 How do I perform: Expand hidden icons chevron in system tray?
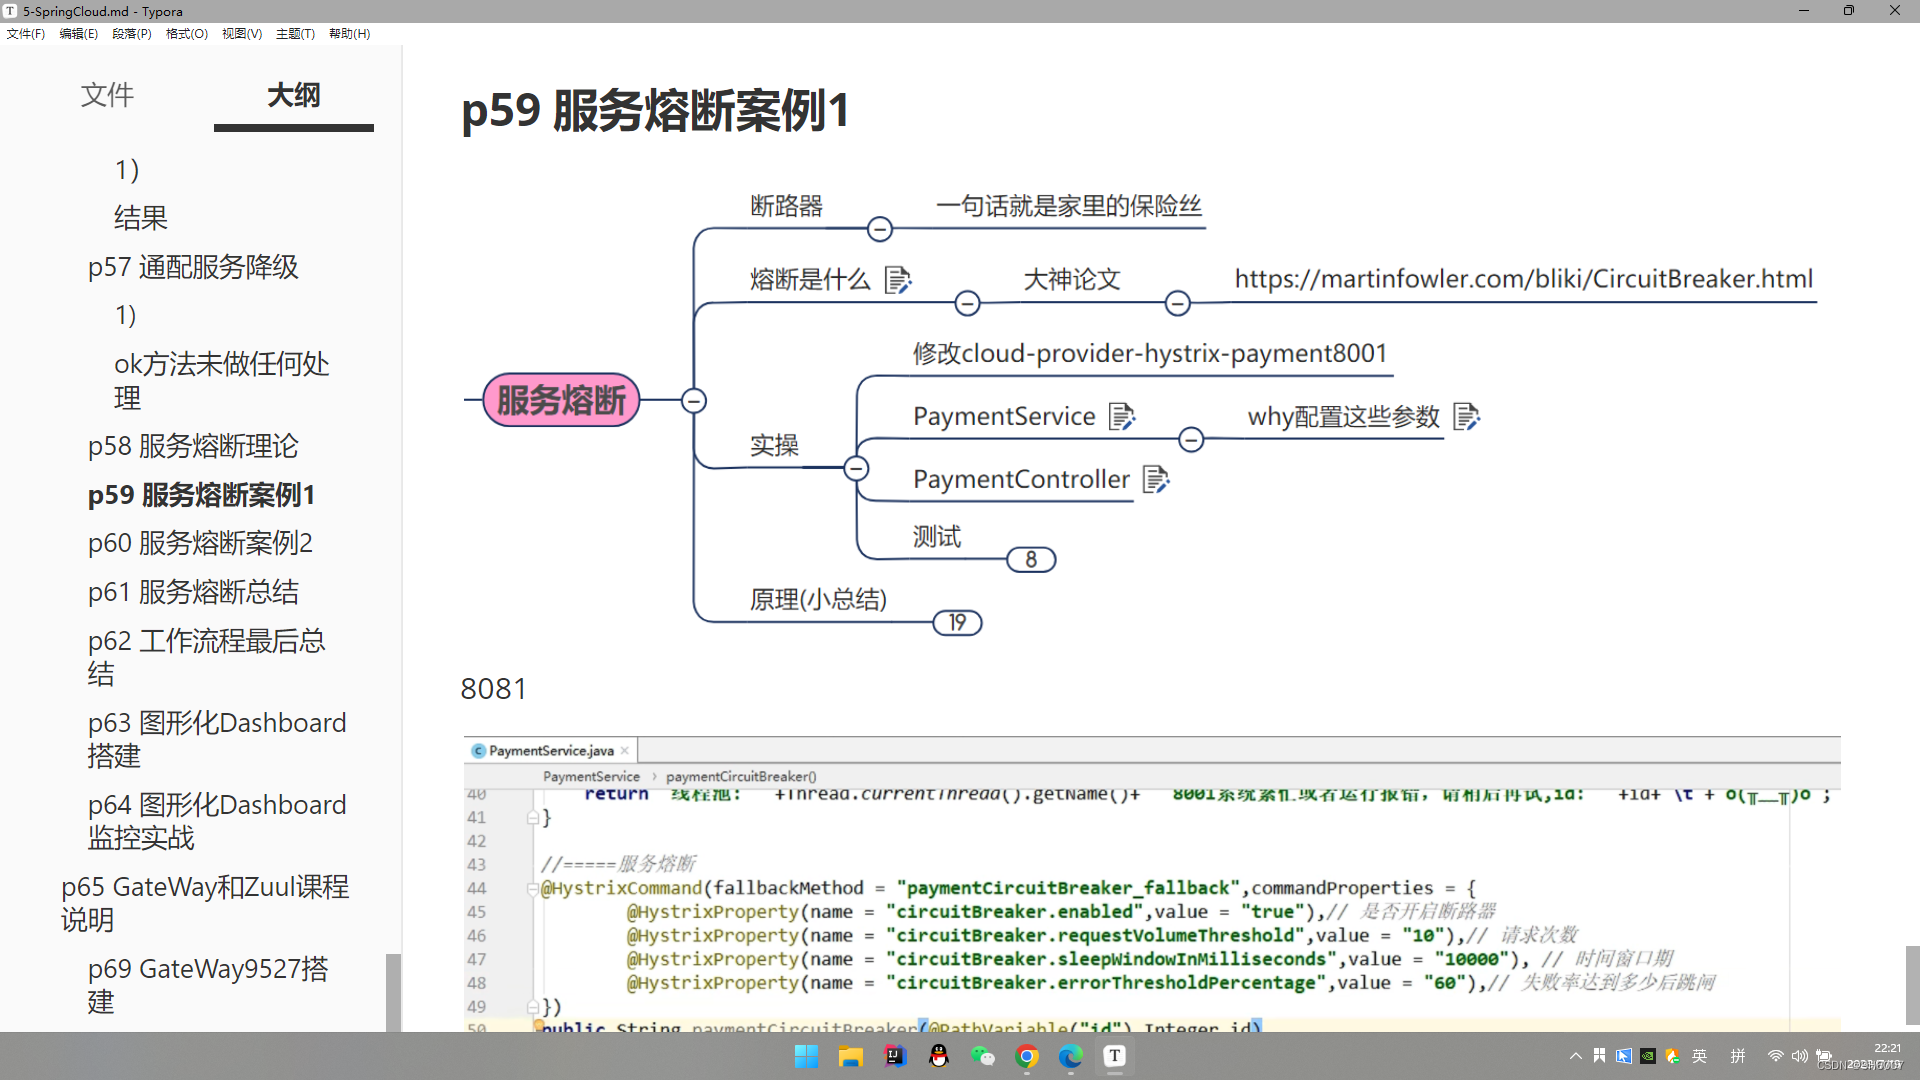click(x=1574, y=1056)
